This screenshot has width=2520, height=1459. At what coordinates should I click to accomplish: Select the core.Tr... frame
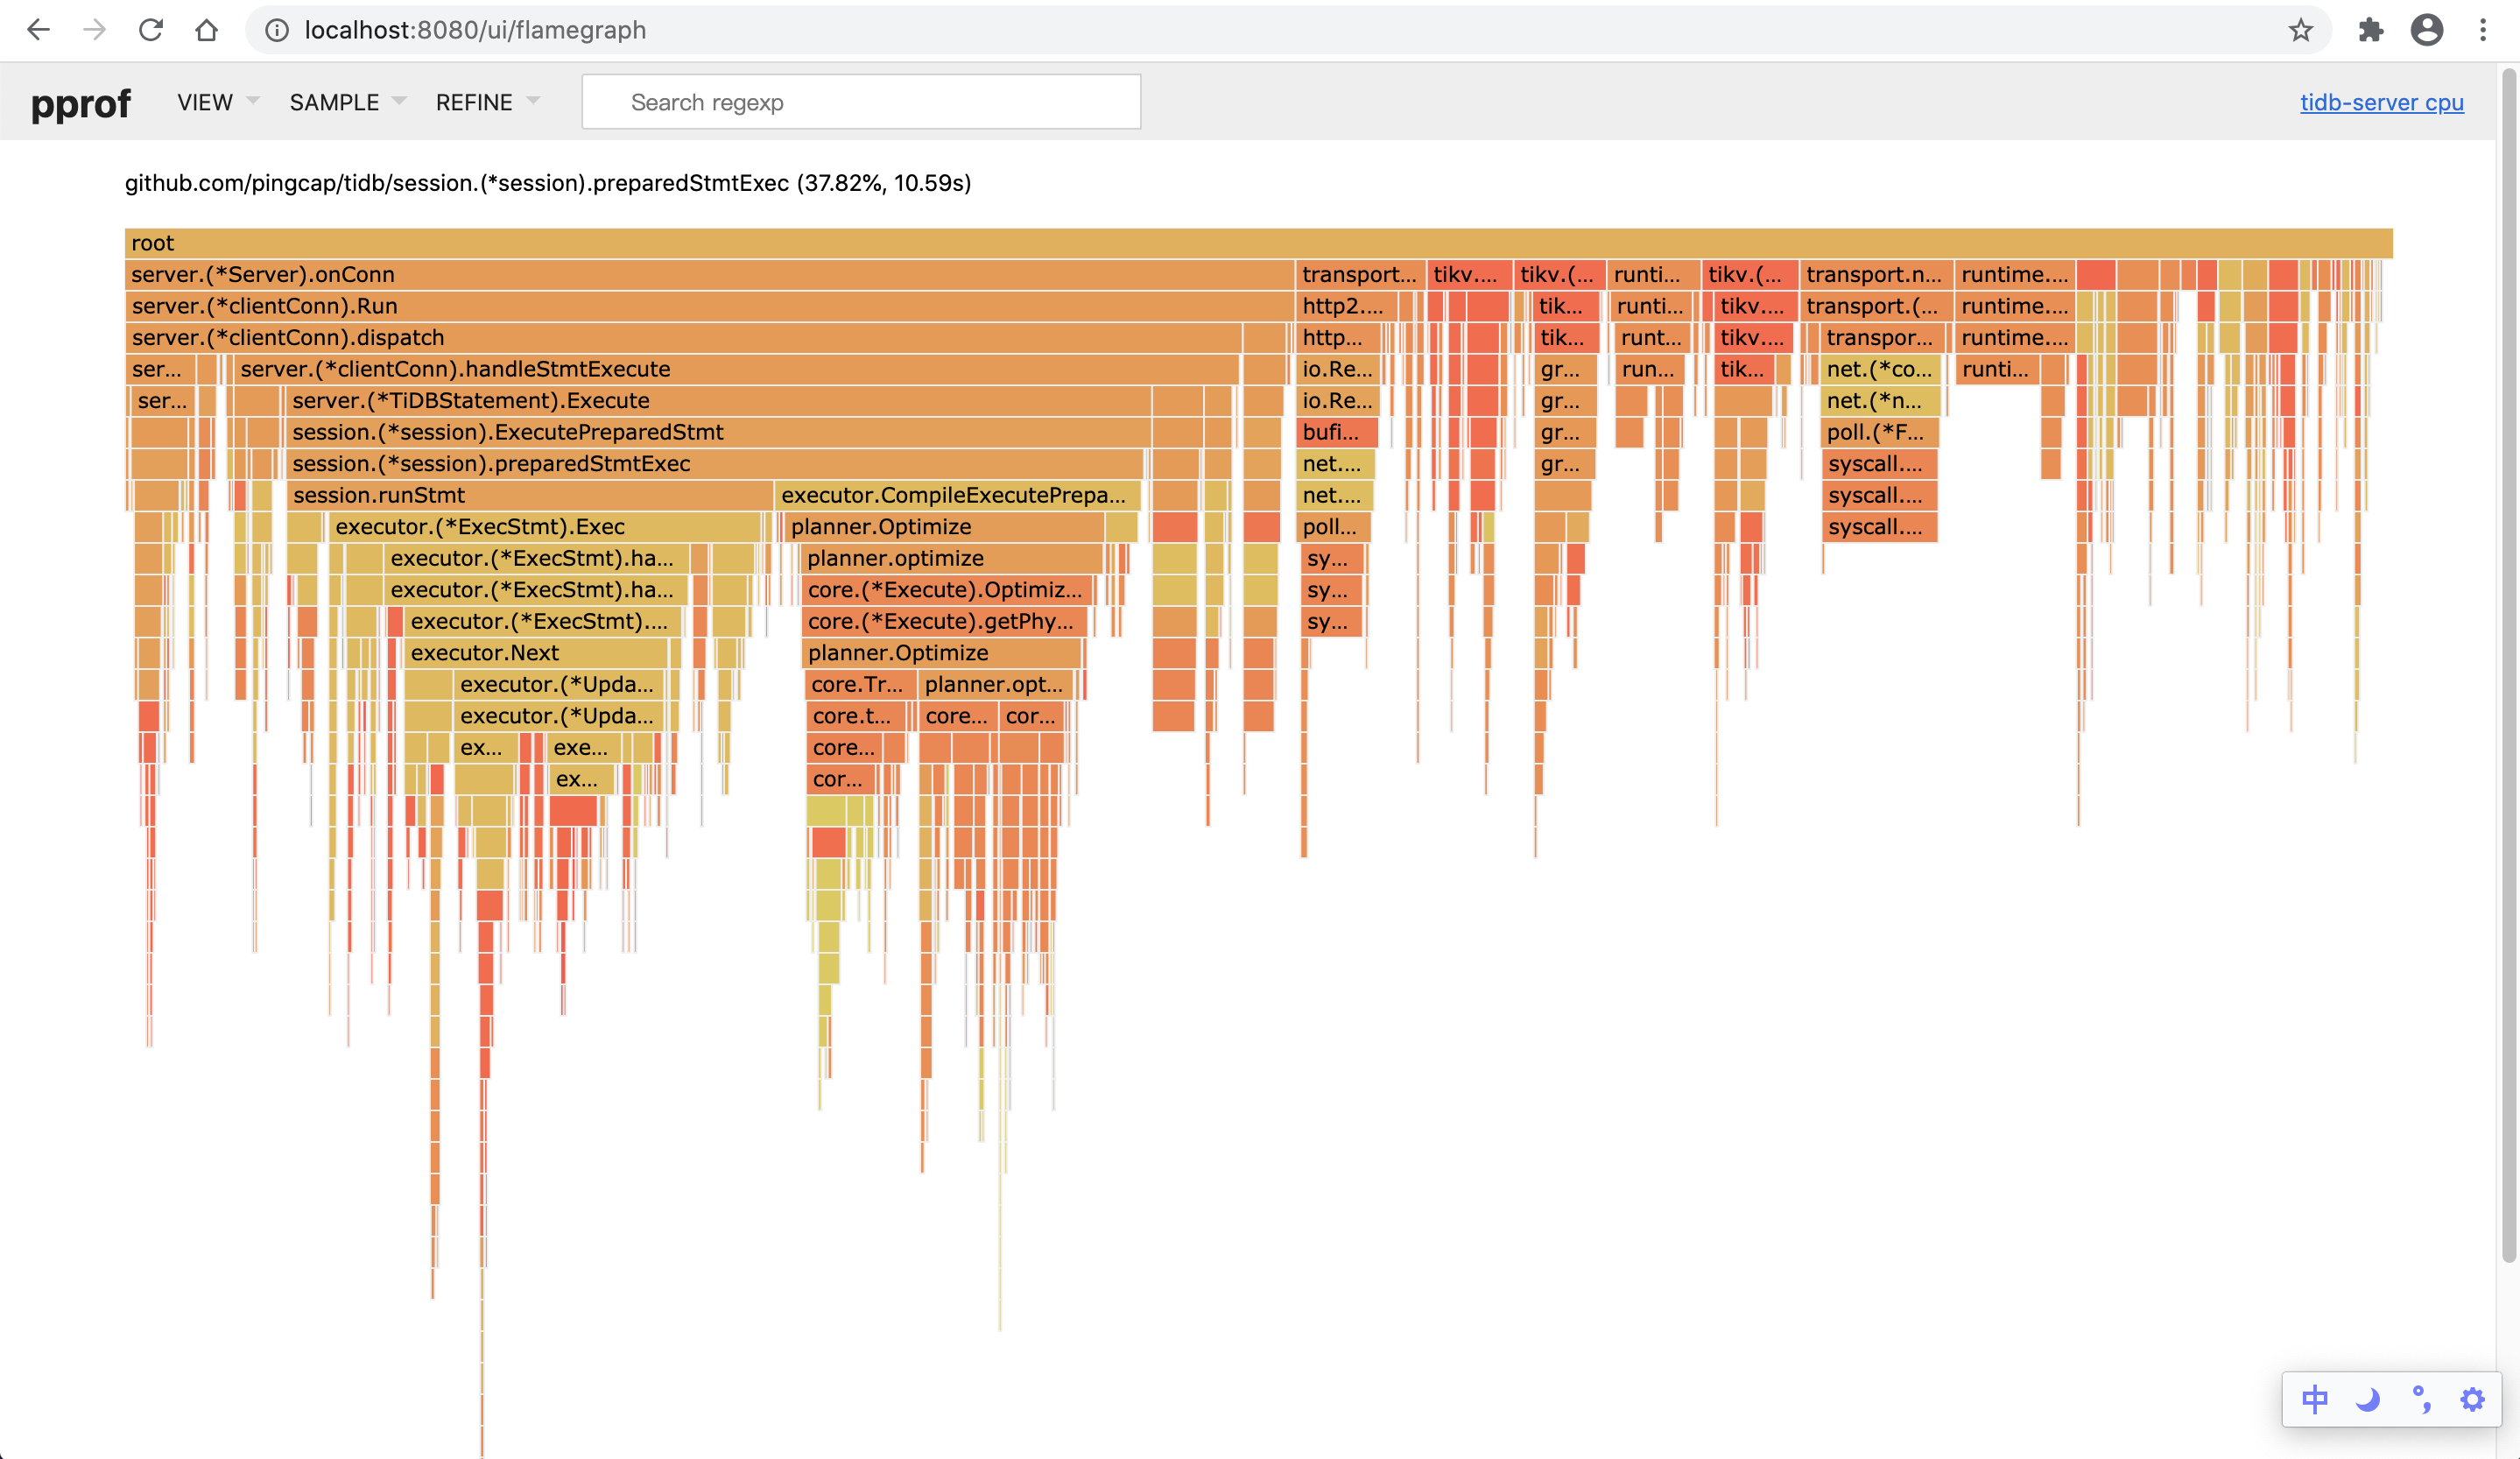click(x=859, y=684)
